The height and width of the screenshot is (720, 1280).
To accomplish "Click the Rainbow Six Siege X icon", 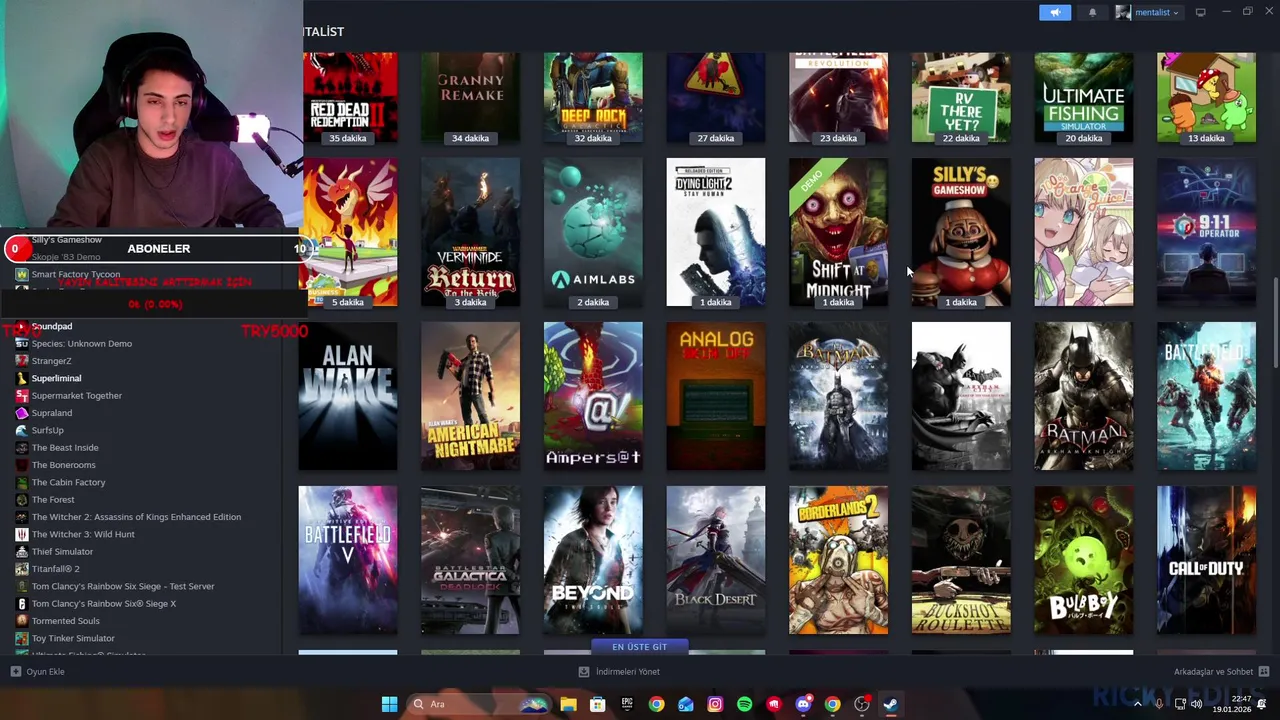I will point(22,604).
